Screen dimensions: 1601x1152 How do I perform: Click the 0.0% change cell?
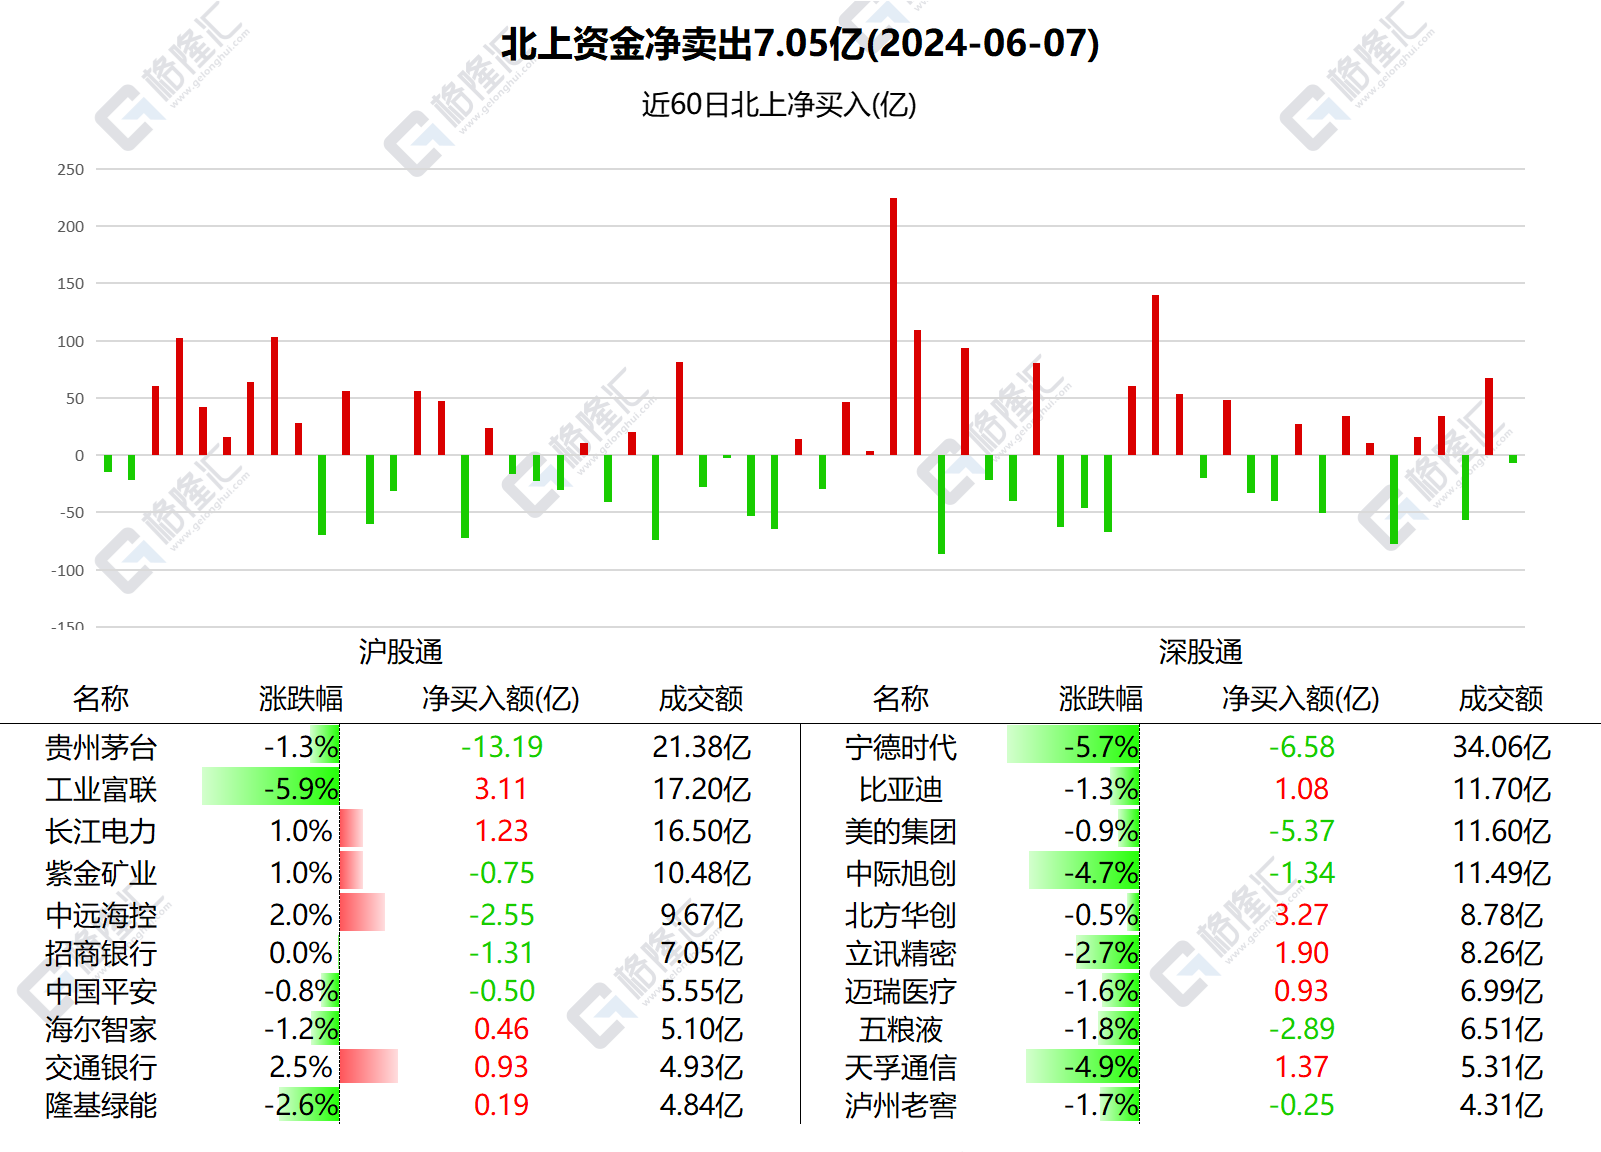301,953
